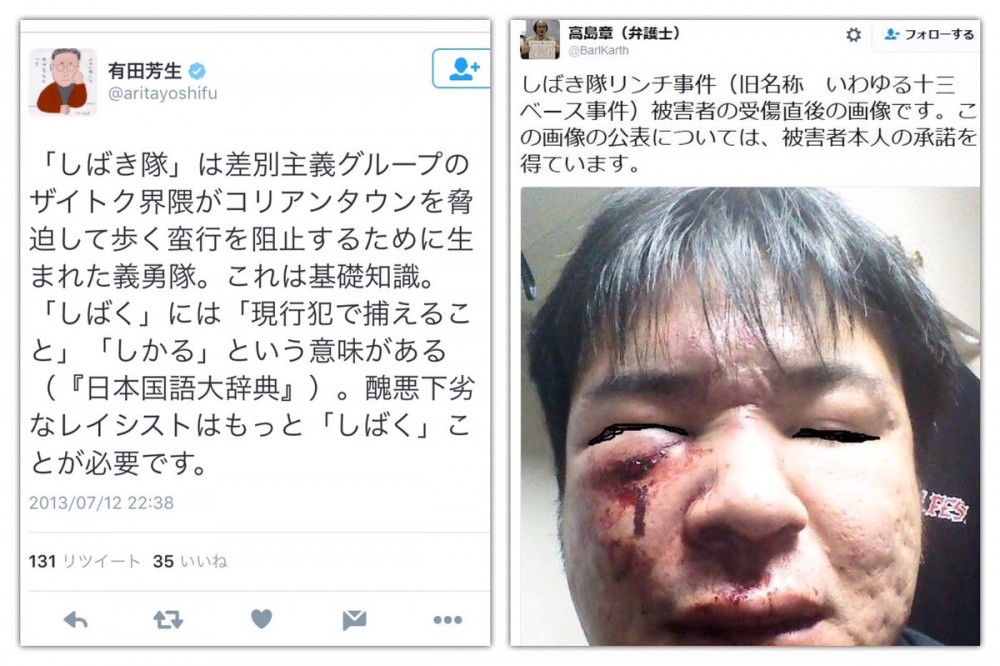Open the @BarlKarth handle link
The width and height of the screenshot is (1000, 666).
tap(598, 50)
